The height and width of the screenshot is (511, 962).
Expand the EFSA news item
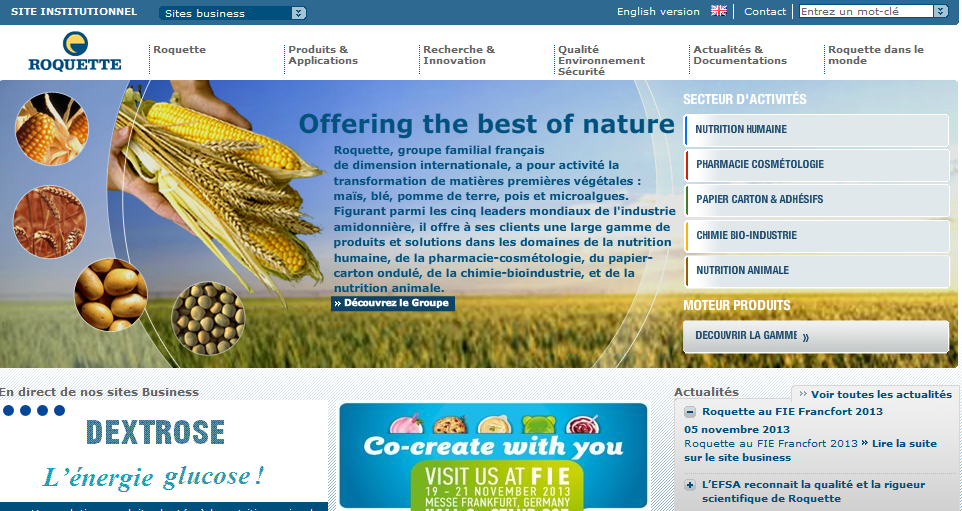(690, 485)
